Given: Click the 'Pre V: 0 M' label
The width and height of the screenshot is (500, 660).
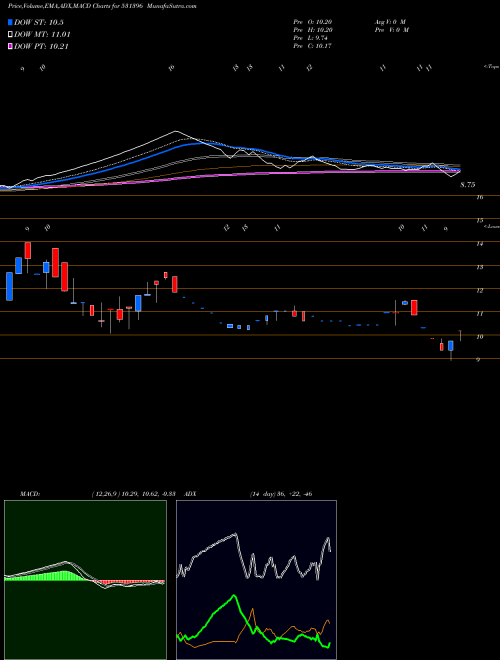Looking at the screenshot, I should tap(391, 30).
